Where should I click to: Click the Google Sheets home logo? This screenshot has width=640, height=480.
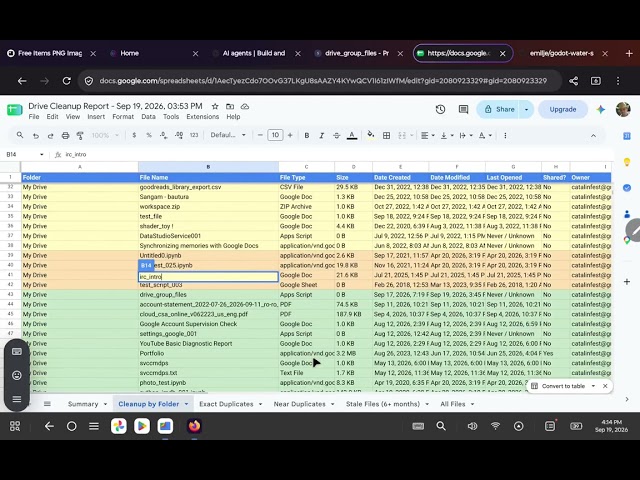[x=14, y=110]
